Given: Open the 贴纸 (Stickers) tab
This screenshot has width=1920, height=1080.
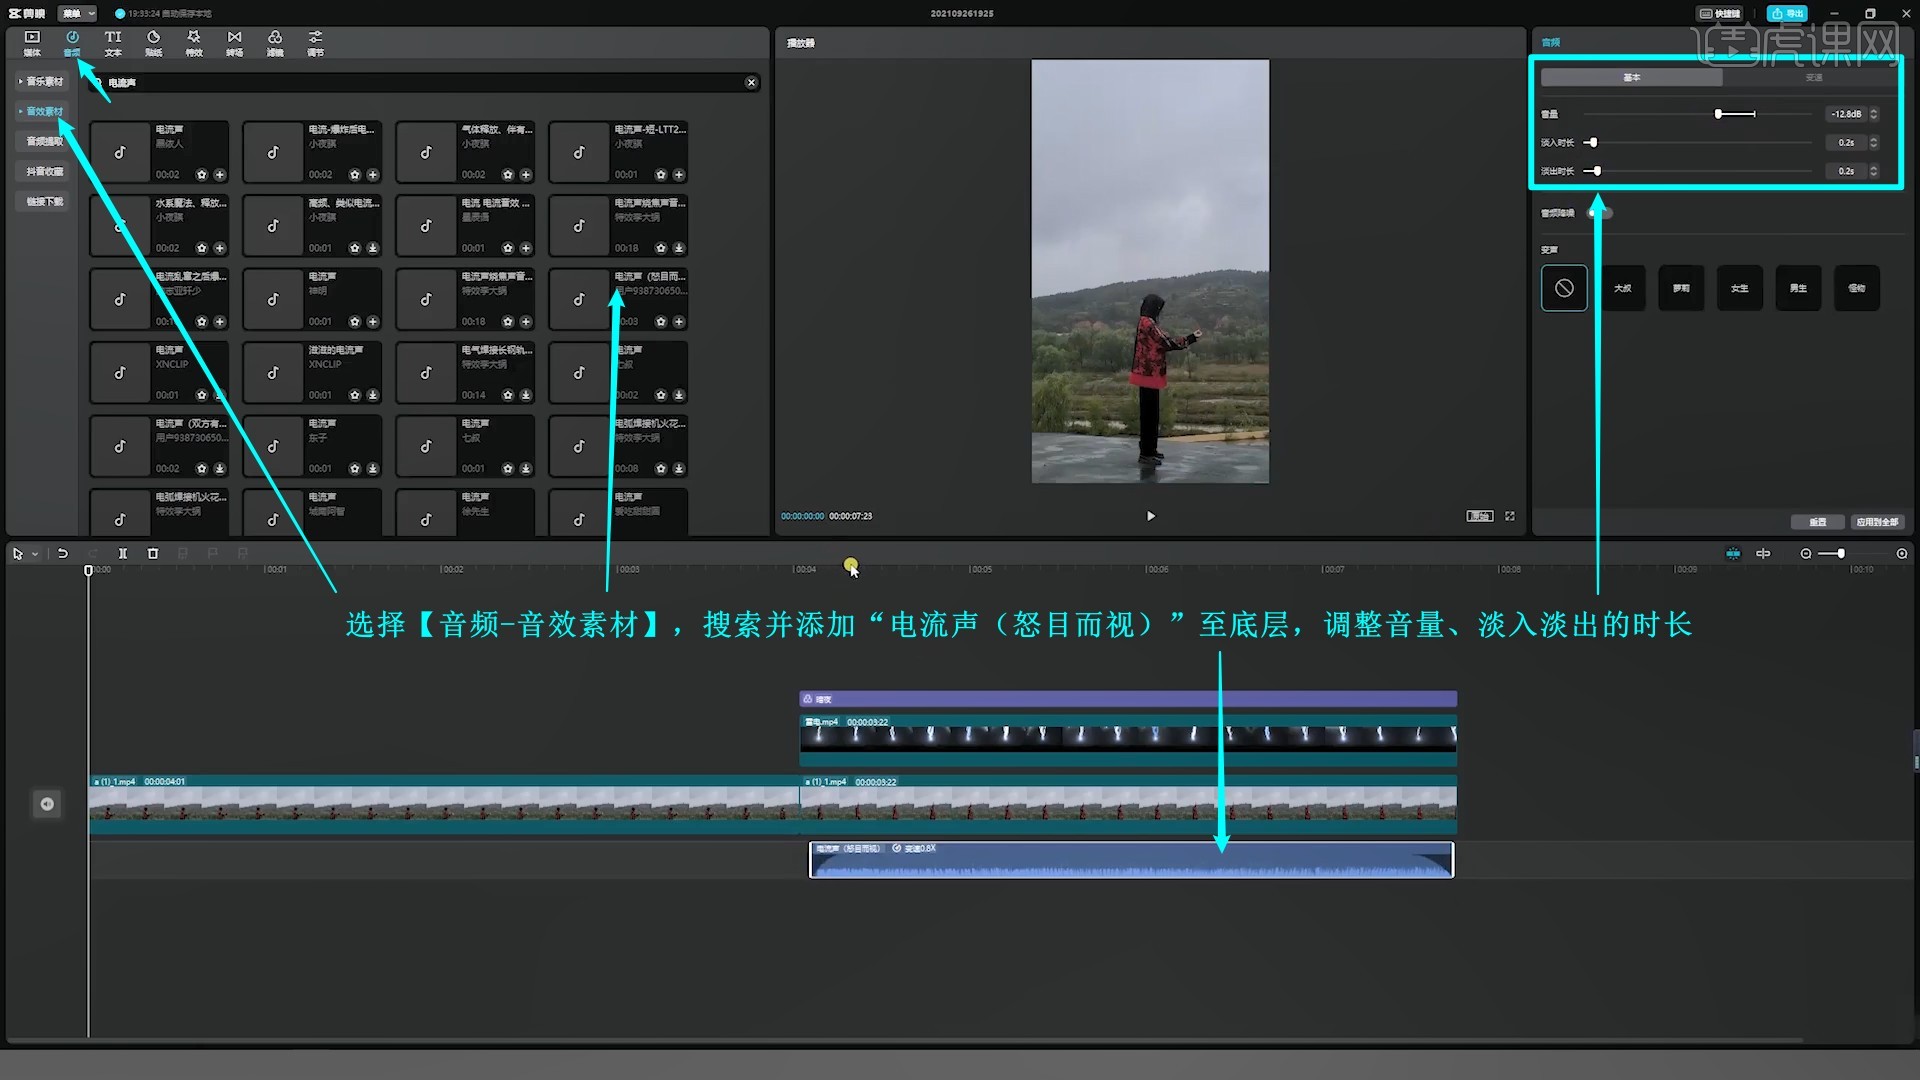Looking at the screenshot, I should pos(153,43).
